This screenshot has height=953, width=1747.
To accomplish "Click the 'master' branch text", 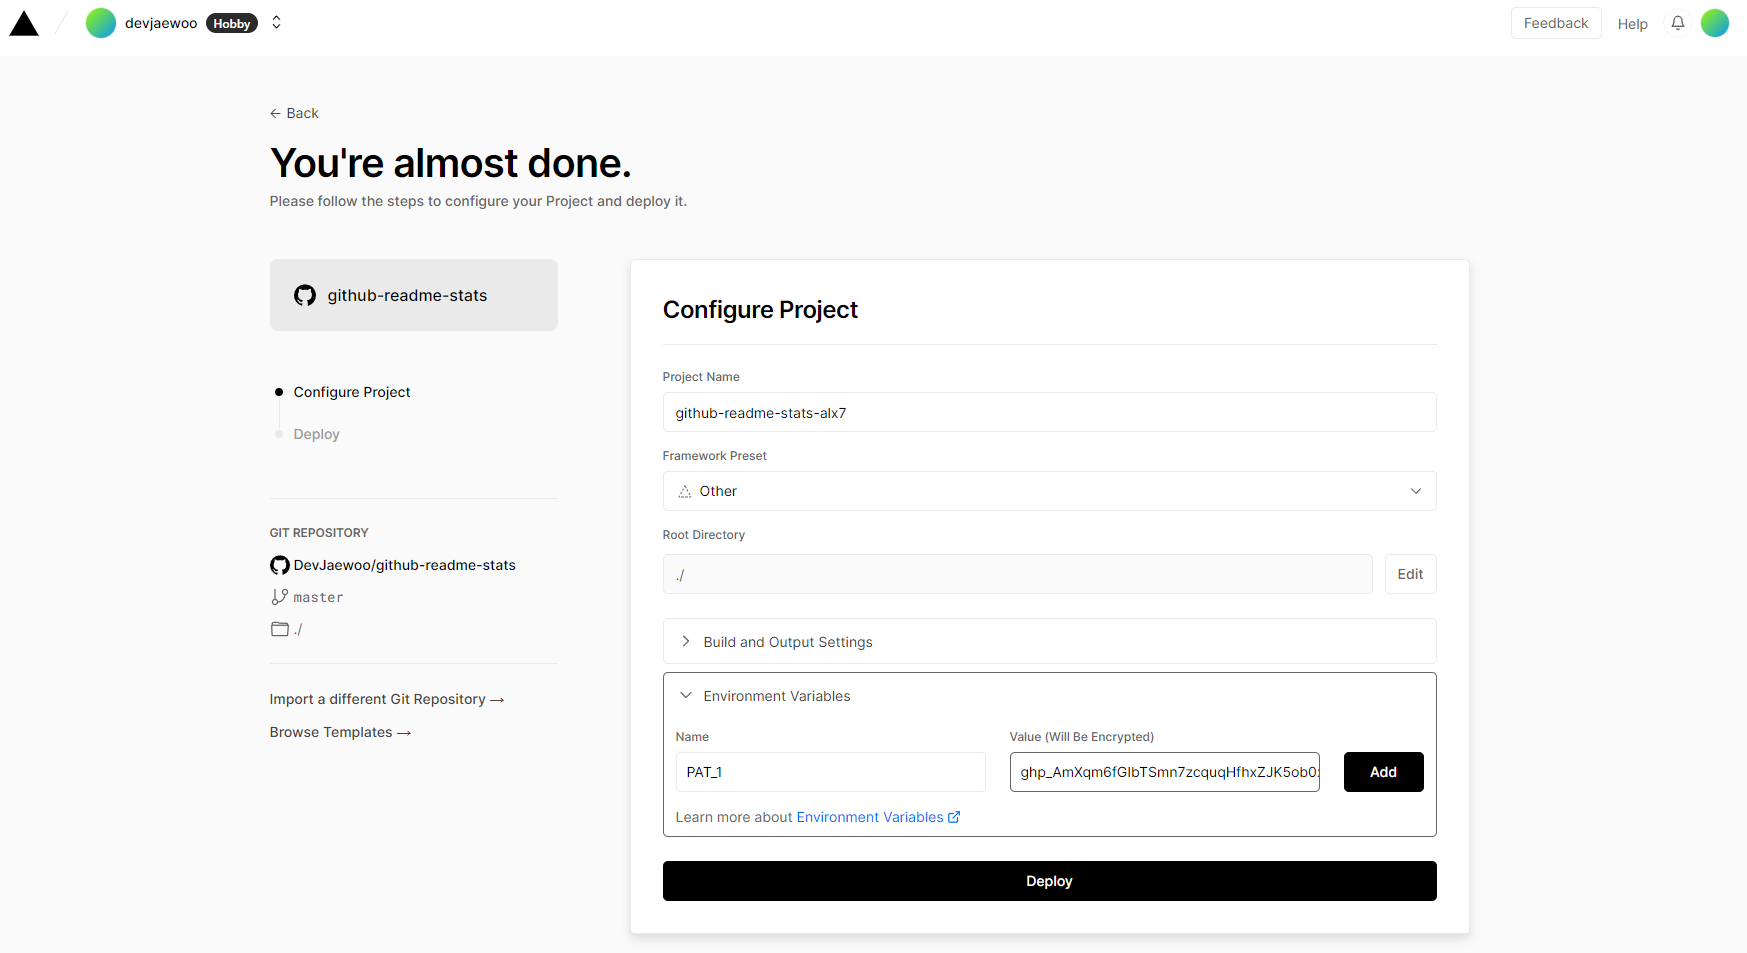I will pos(318,597).
